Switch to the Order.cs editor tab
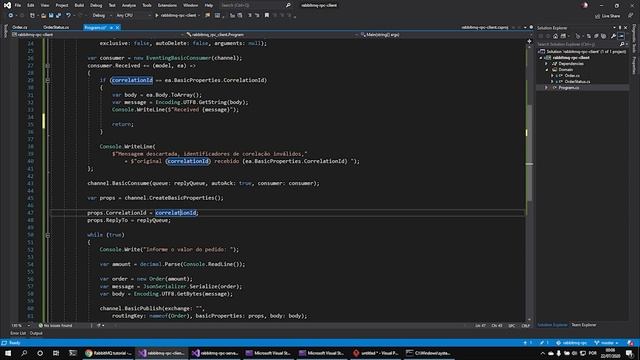The width and height of the screenshot is (640, 360). coord(20,27)
